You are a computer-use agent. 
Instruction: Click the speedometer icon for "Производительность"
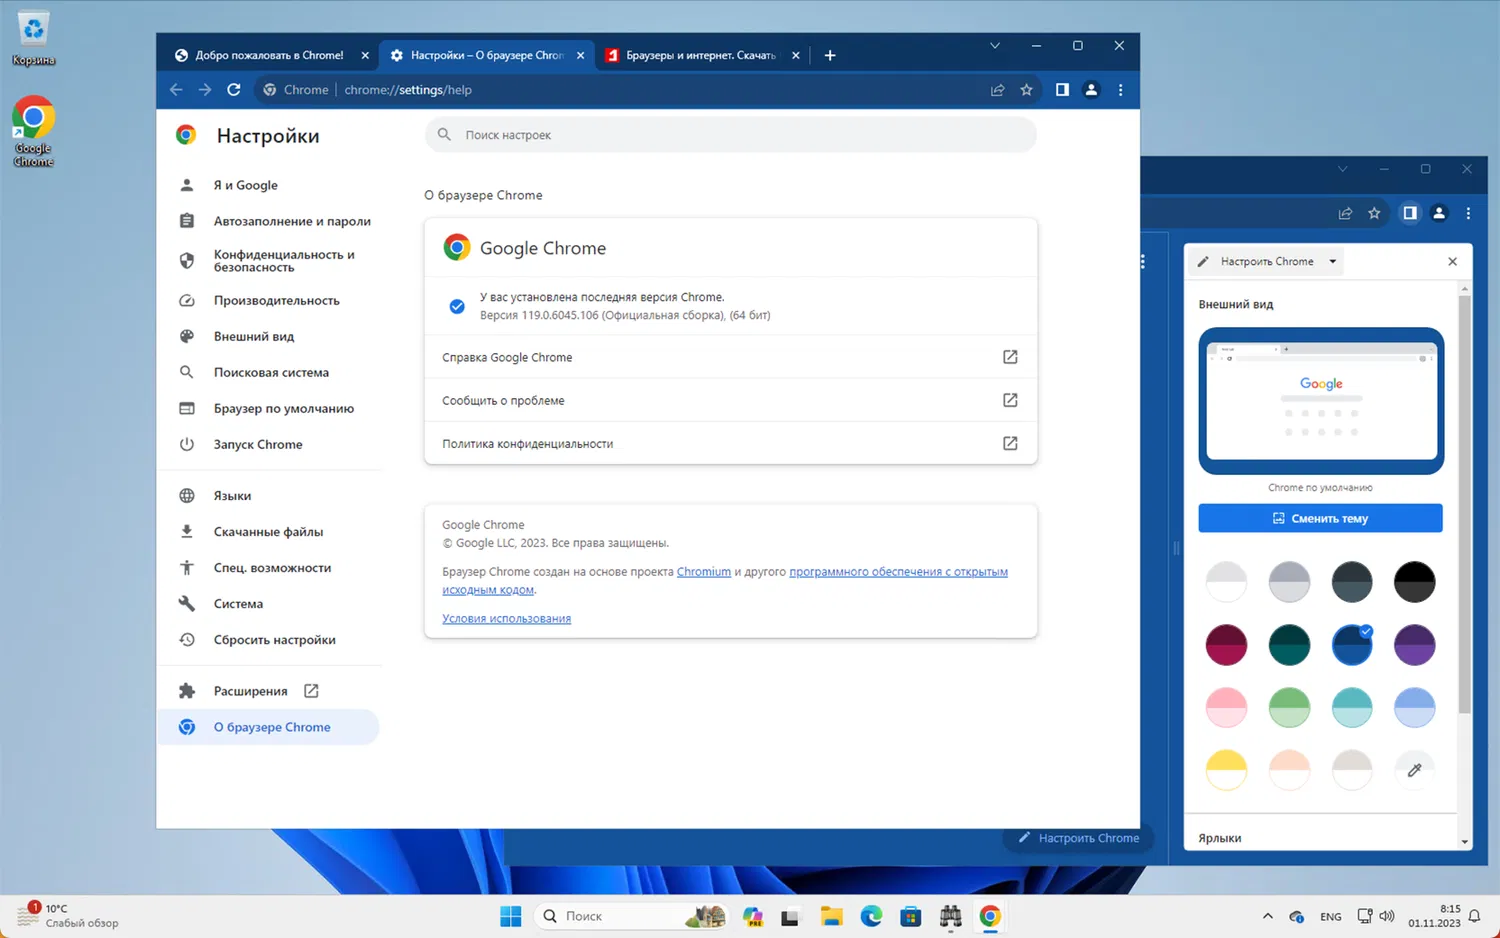click(187, 300)
